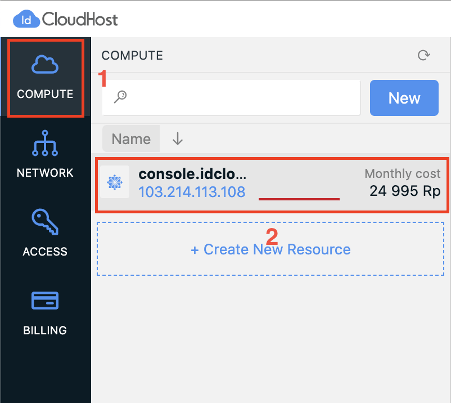Select the console.idclo... resource name
This screenshot has width=451, height=403.
[x=192, y=174]
